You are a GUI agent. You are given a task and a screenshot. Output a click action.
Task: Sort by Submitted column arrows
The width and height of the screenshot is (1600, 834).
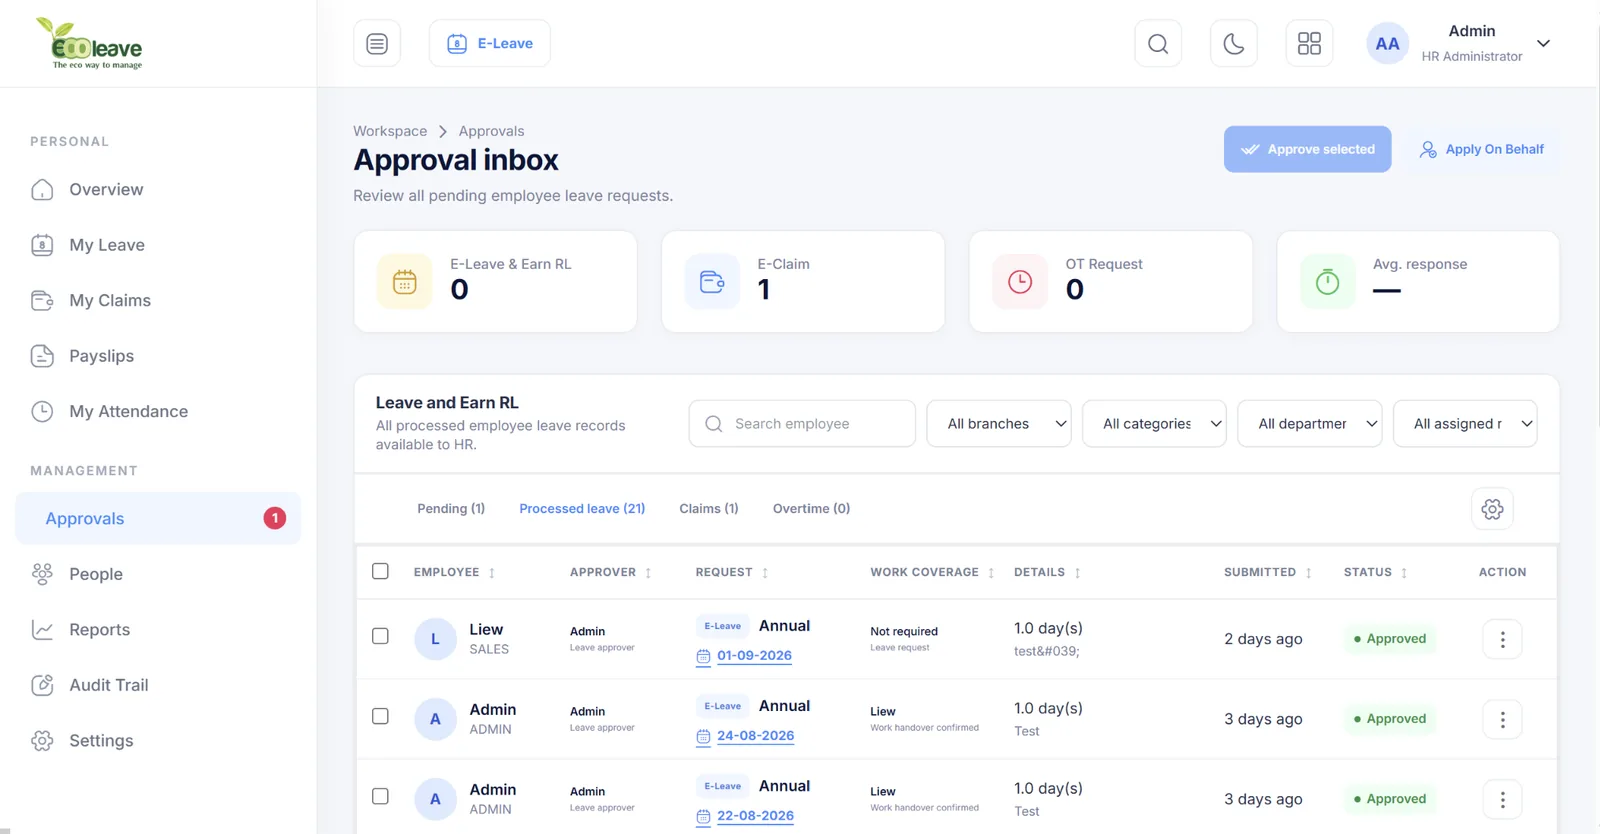tap(1308, 573)
